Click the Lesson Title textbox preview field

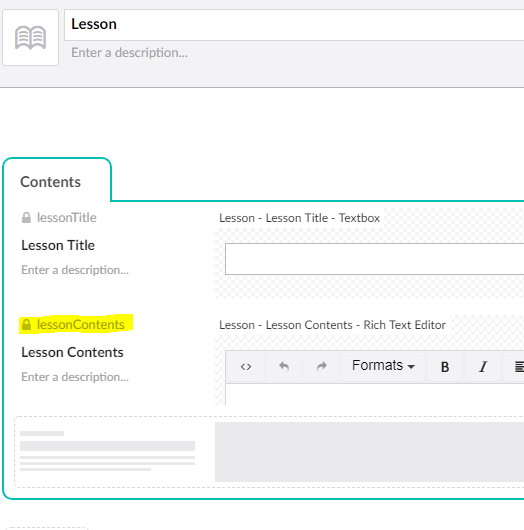click(375, 259)
